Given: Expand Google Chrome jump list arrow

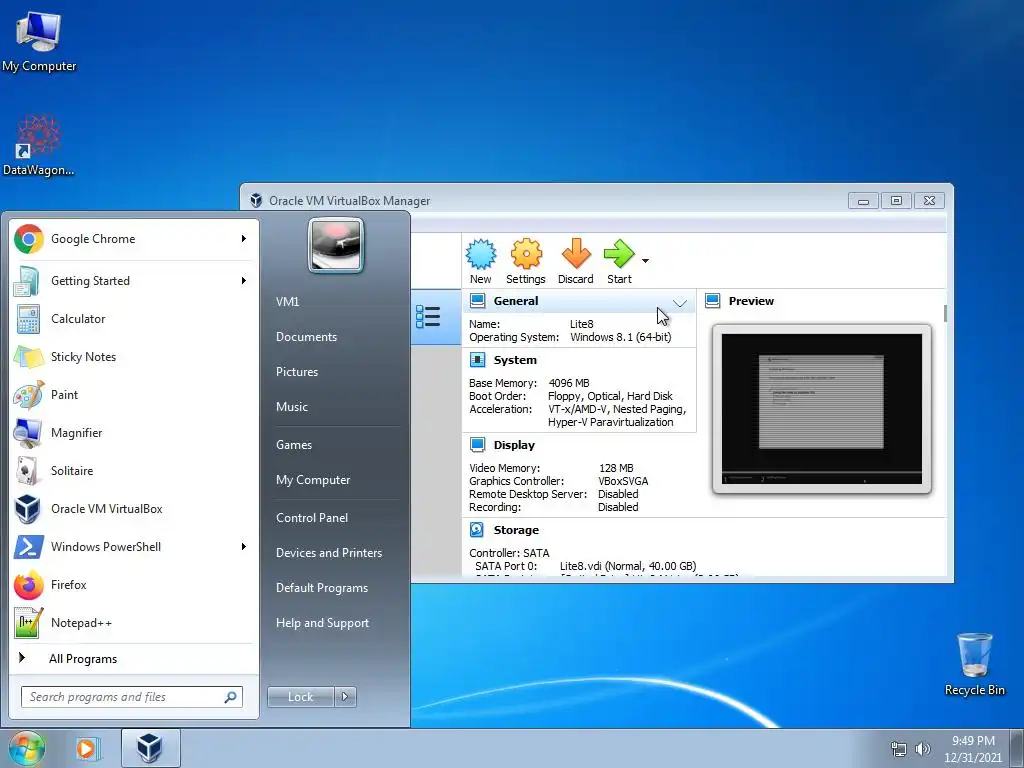Looking at the screenshot, I should coord(244,239).
